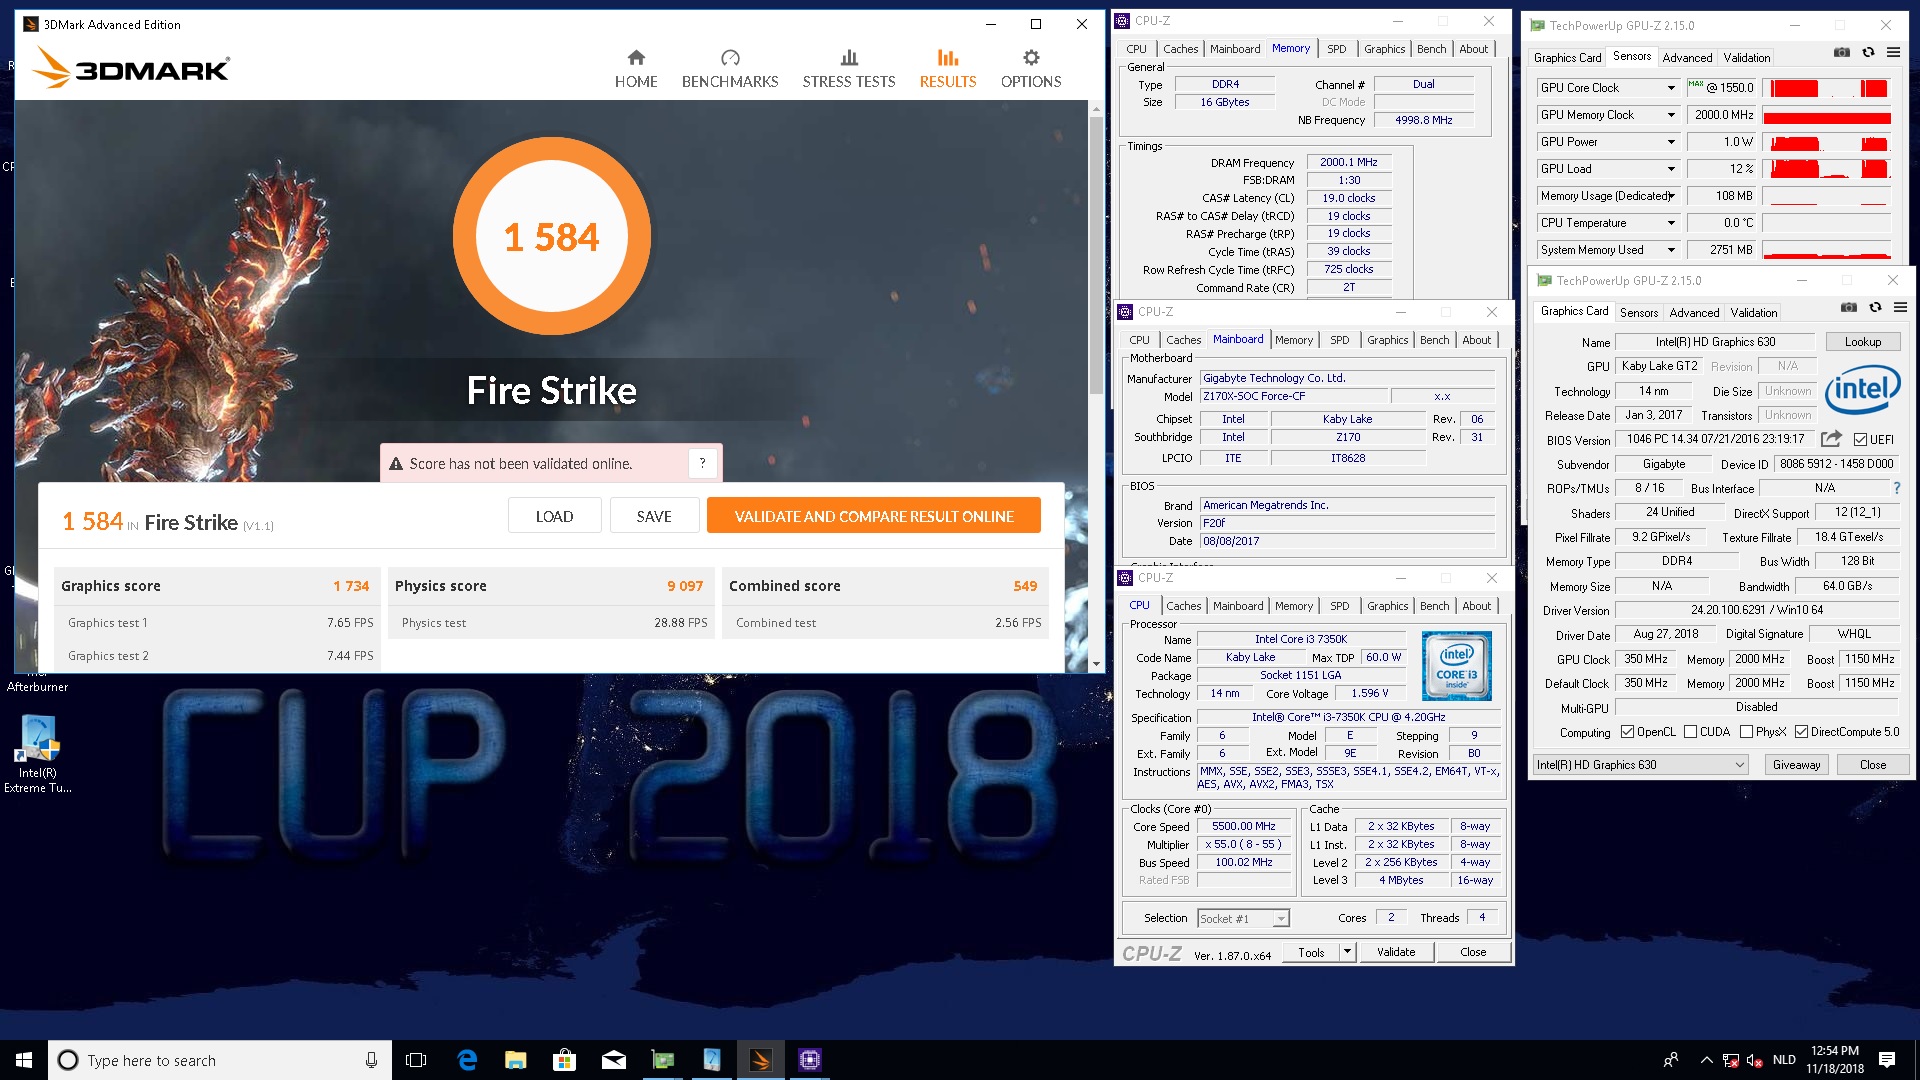This screenshot has height=1080, width=1920.
Task: Click the Giveaway button in GPU-Z
Action: pyautogui.click(x=1796, y=765)
